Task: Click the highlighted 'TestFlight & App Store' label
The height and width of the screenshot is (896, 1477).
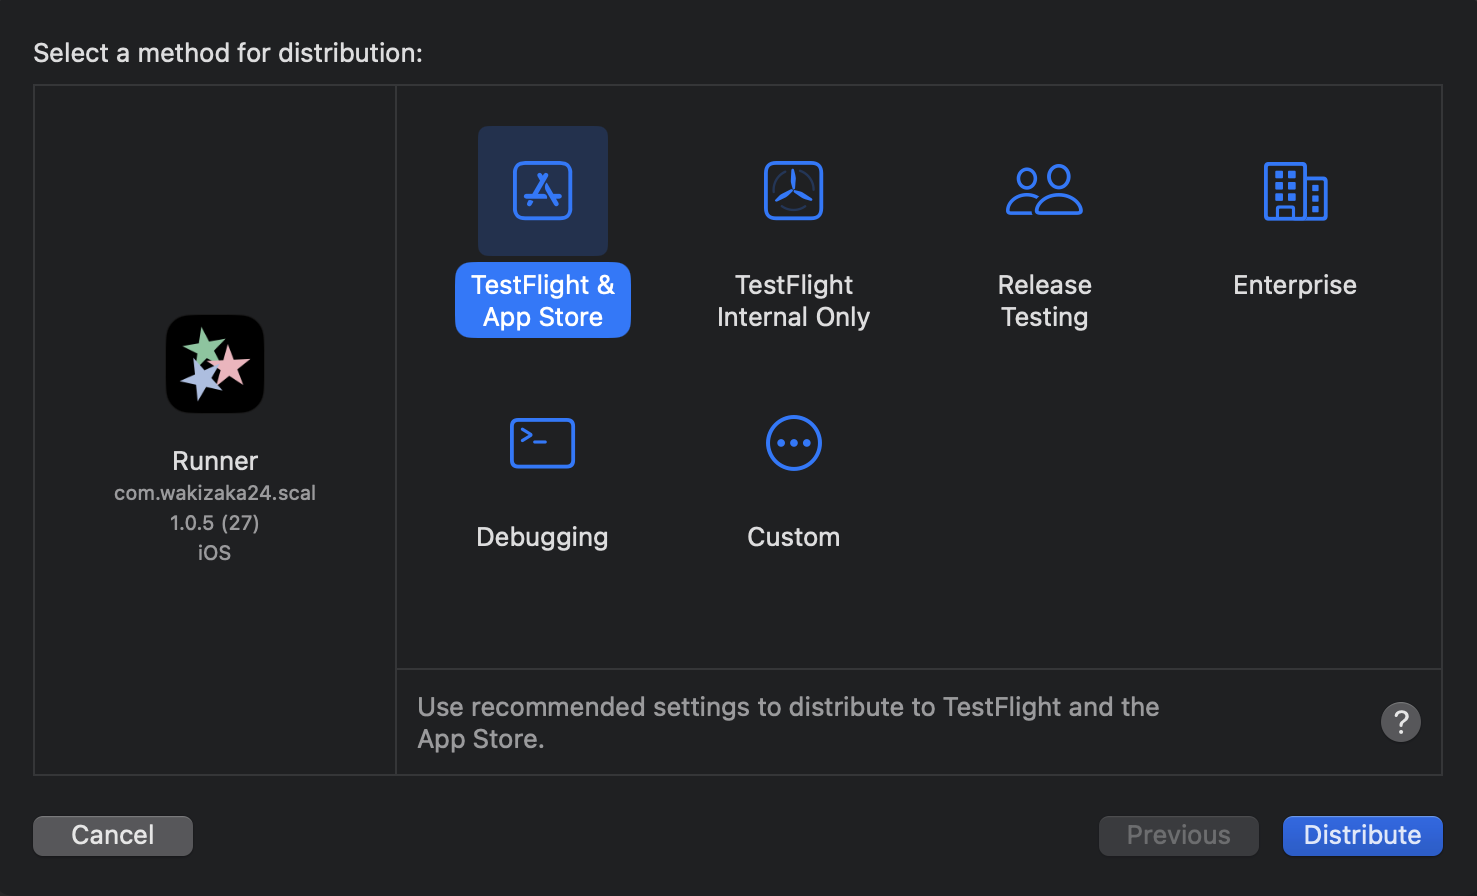Action: pos(543,300)
